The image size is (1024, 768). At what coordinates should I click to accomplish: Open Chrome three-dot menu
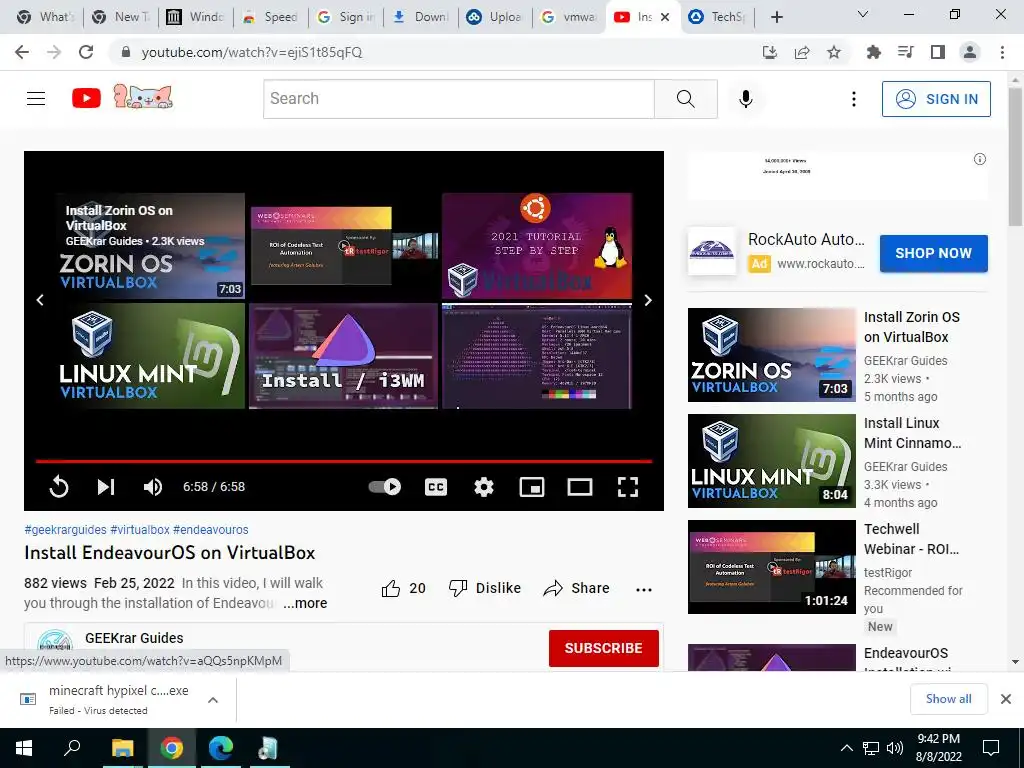click(1002, 52)
